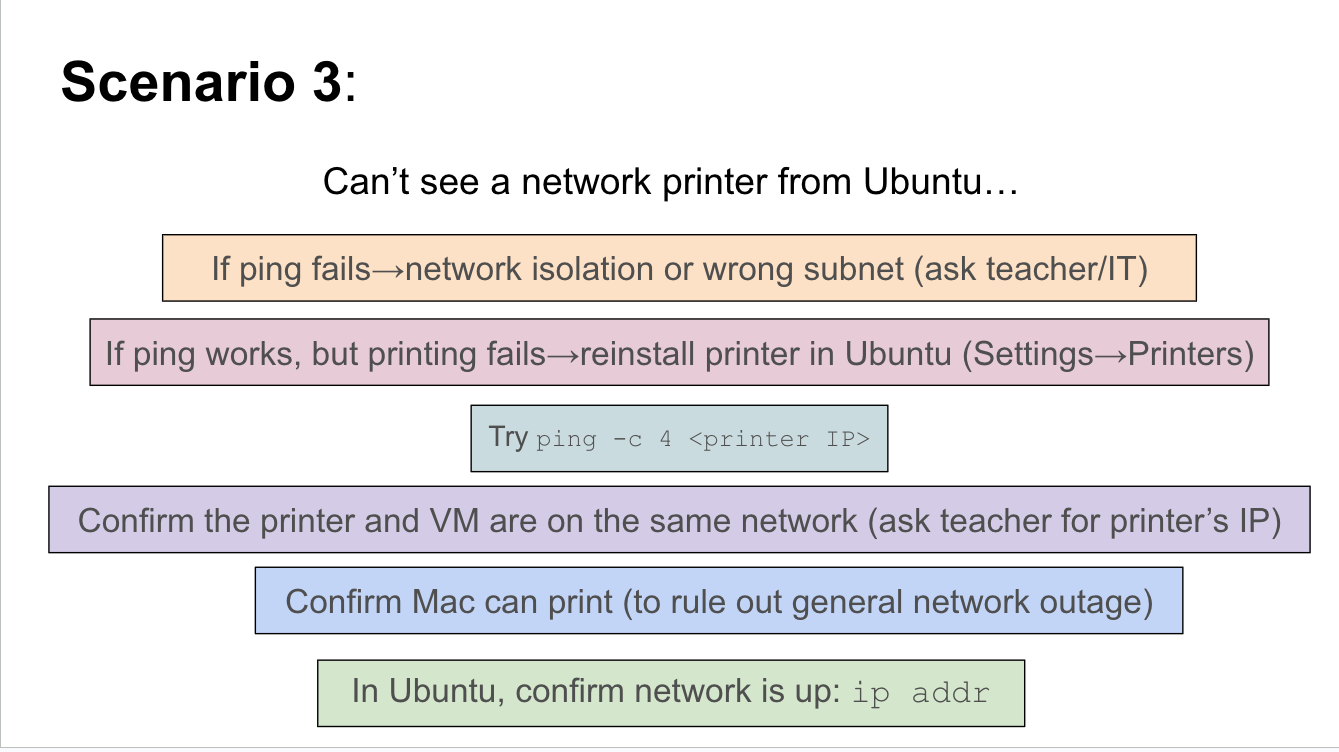Viewport: 1339px width, 752px height.
Task: Click "(to rule out general network outage)" text
Action: coord(886,601)
